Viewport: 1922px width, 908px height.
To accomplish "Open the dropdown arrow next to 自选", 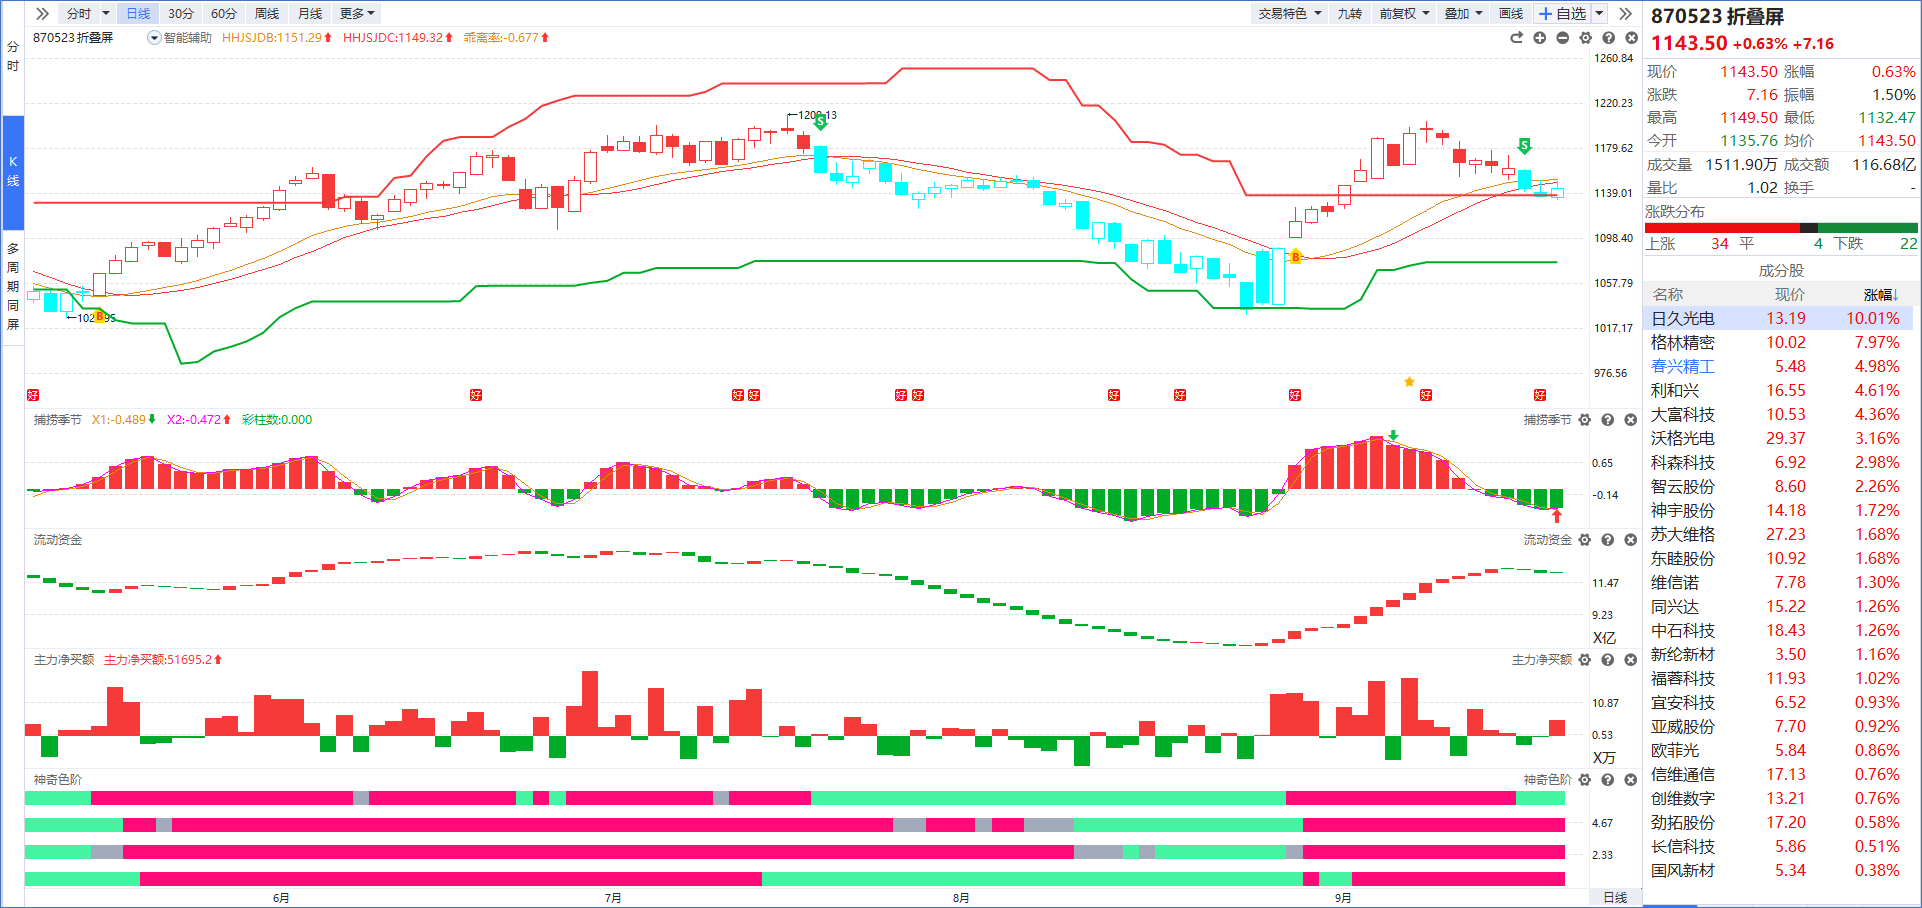I will click(x=1599, y=13).
